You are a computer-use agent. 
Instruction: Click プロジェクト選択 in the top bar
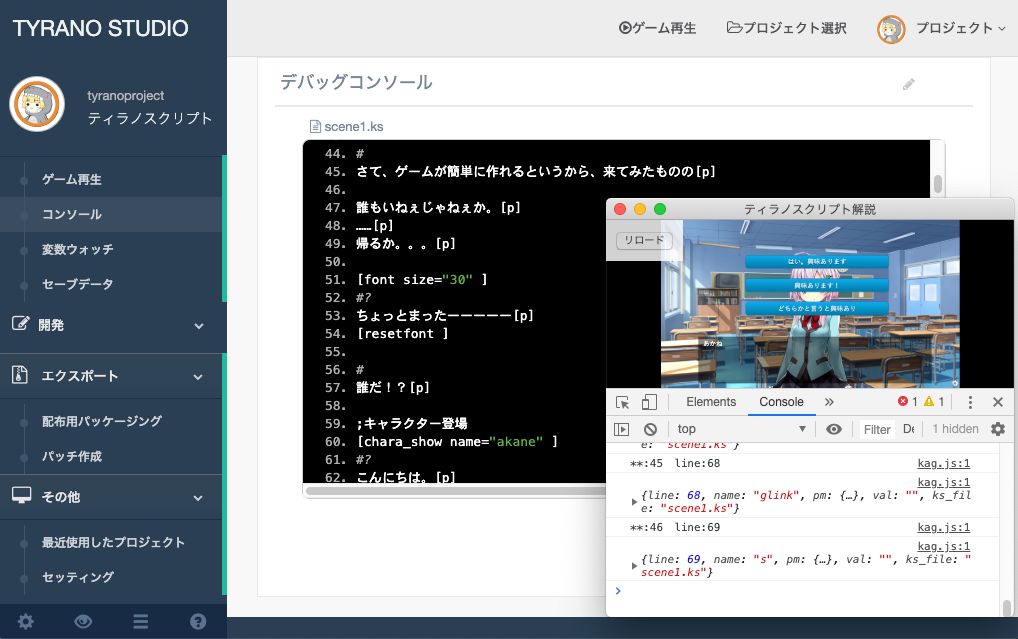(786, 28)
